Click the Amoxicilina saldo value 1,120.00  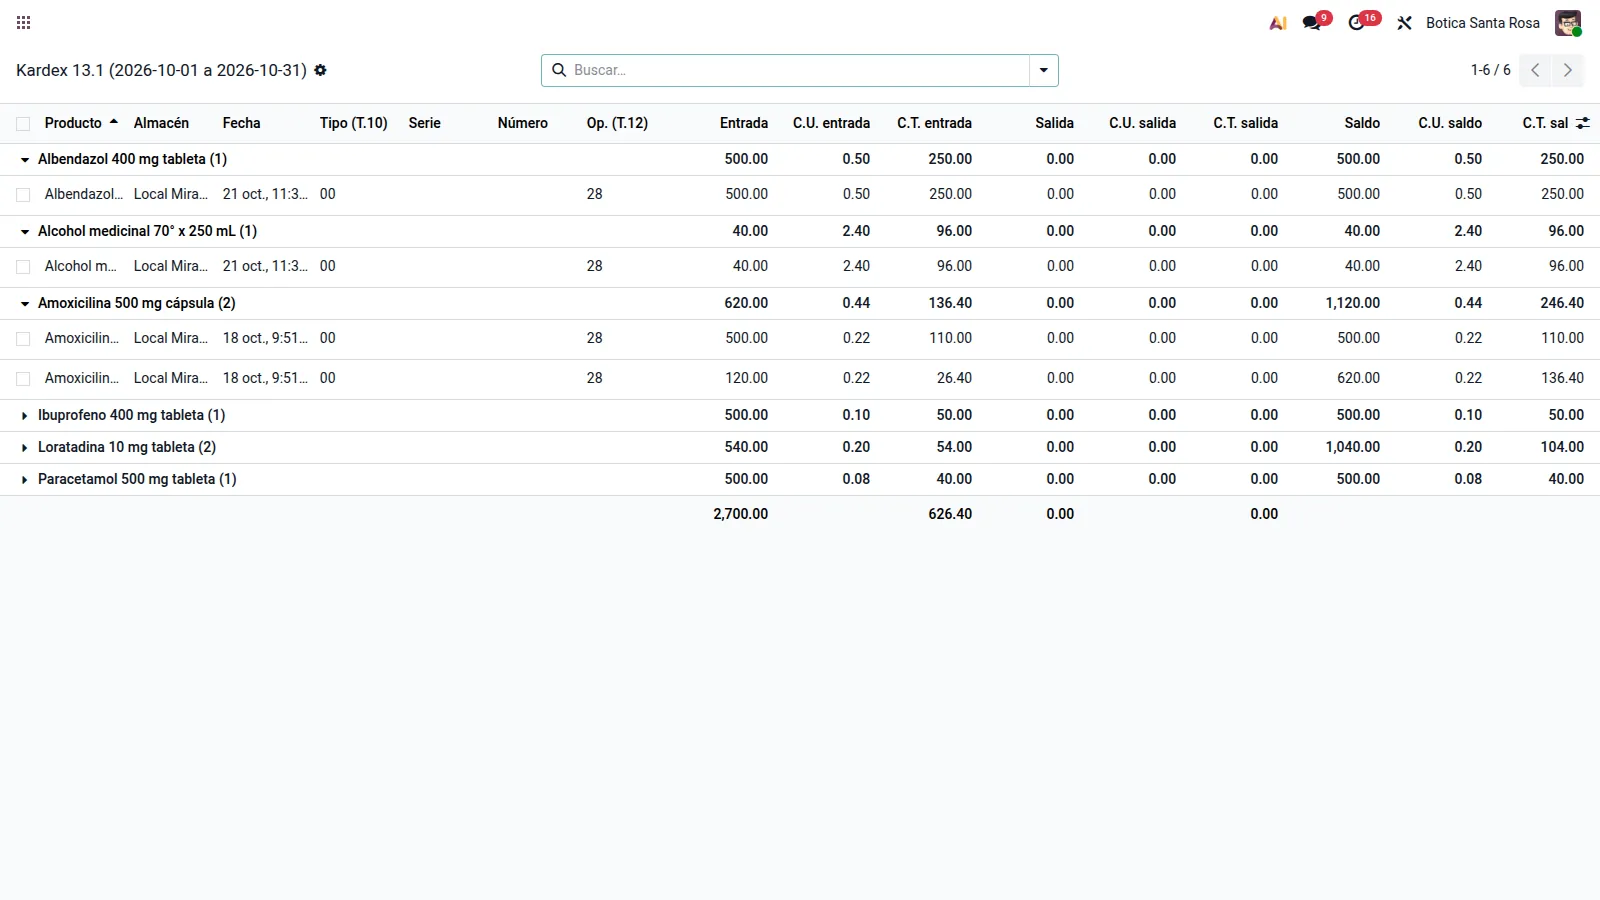coord(1353,303)
